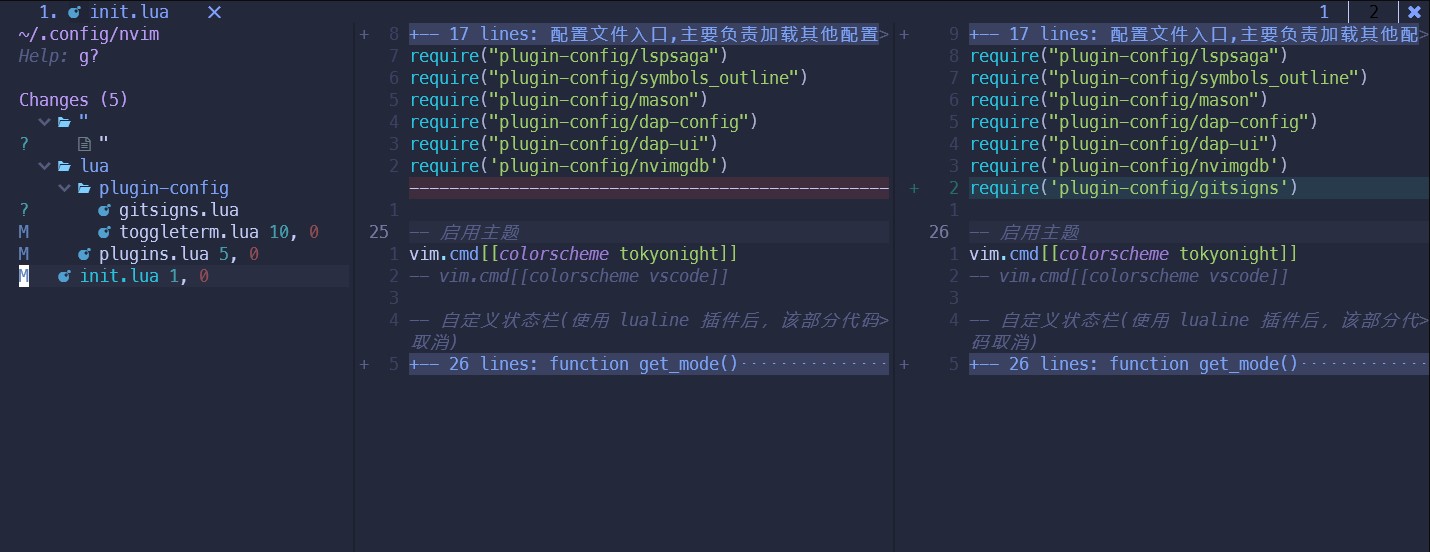Click require dap-config line in right pane

click(1144, 122)
